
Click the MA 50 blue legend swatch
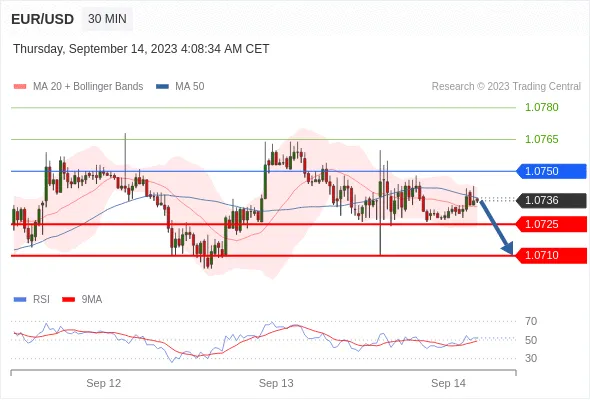(x=162, y=87)
